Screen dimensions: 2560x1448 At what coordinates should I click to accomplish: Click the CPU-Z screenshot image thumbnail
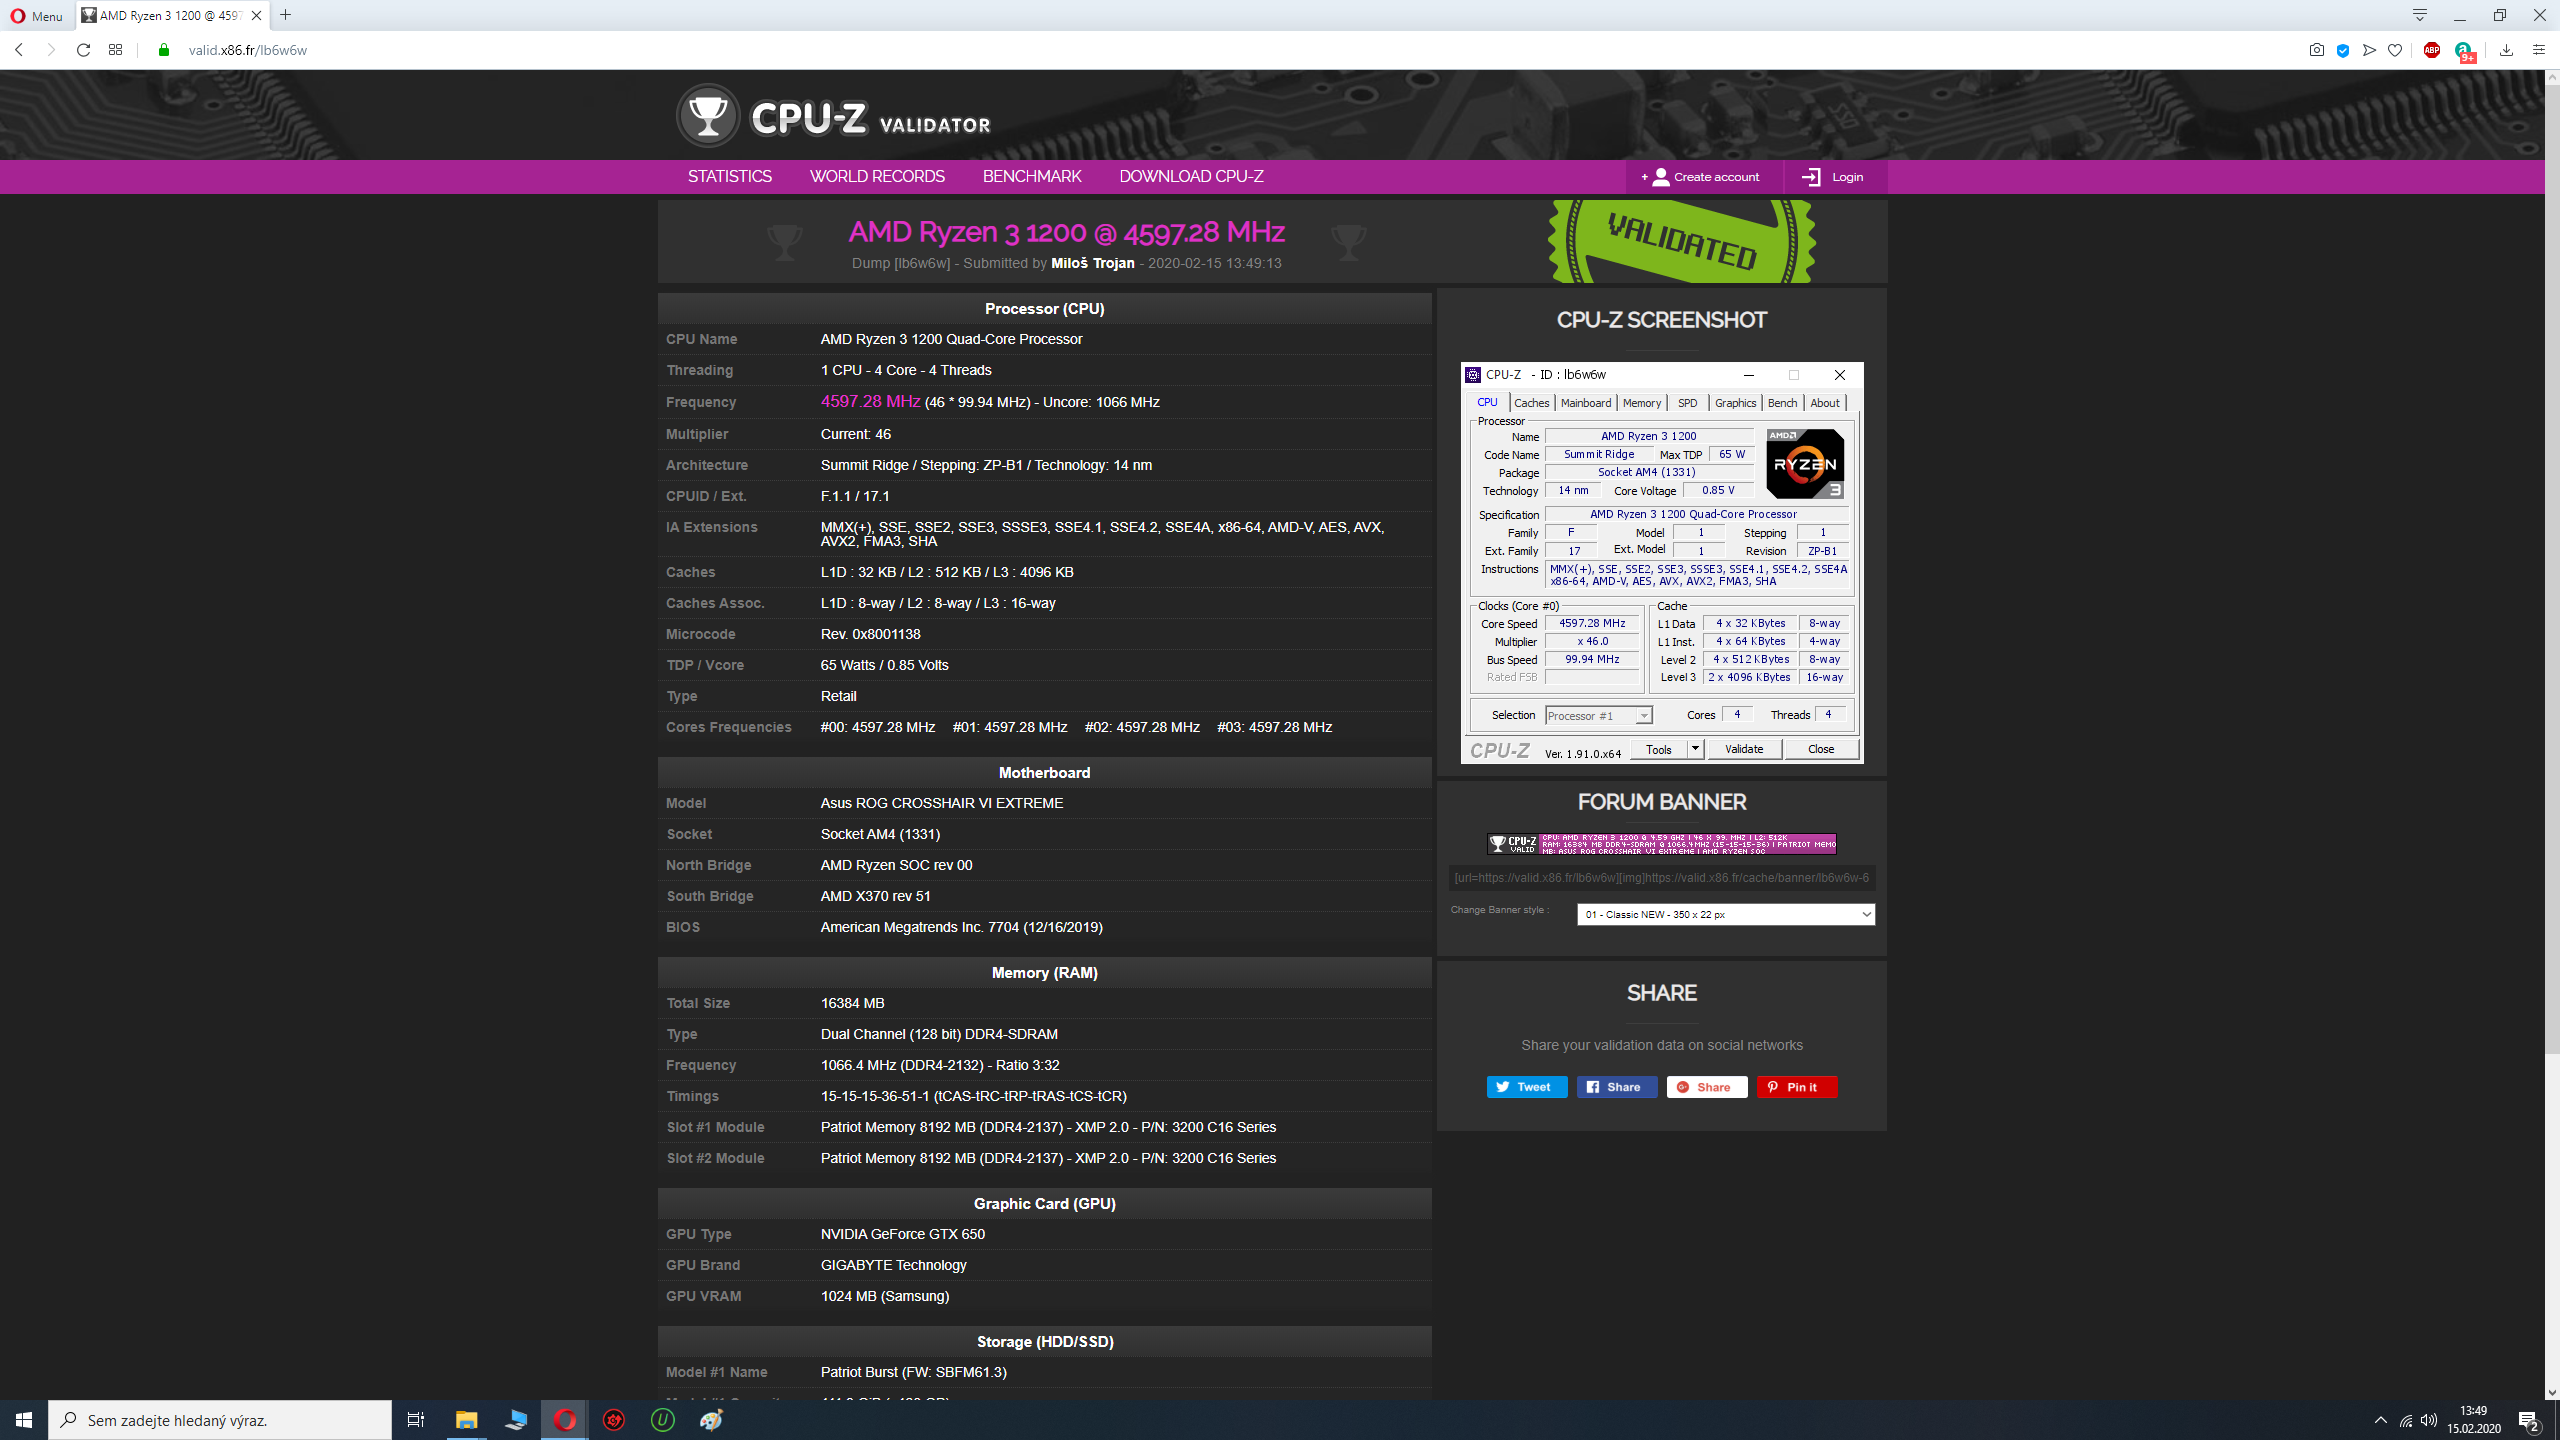1662,562
